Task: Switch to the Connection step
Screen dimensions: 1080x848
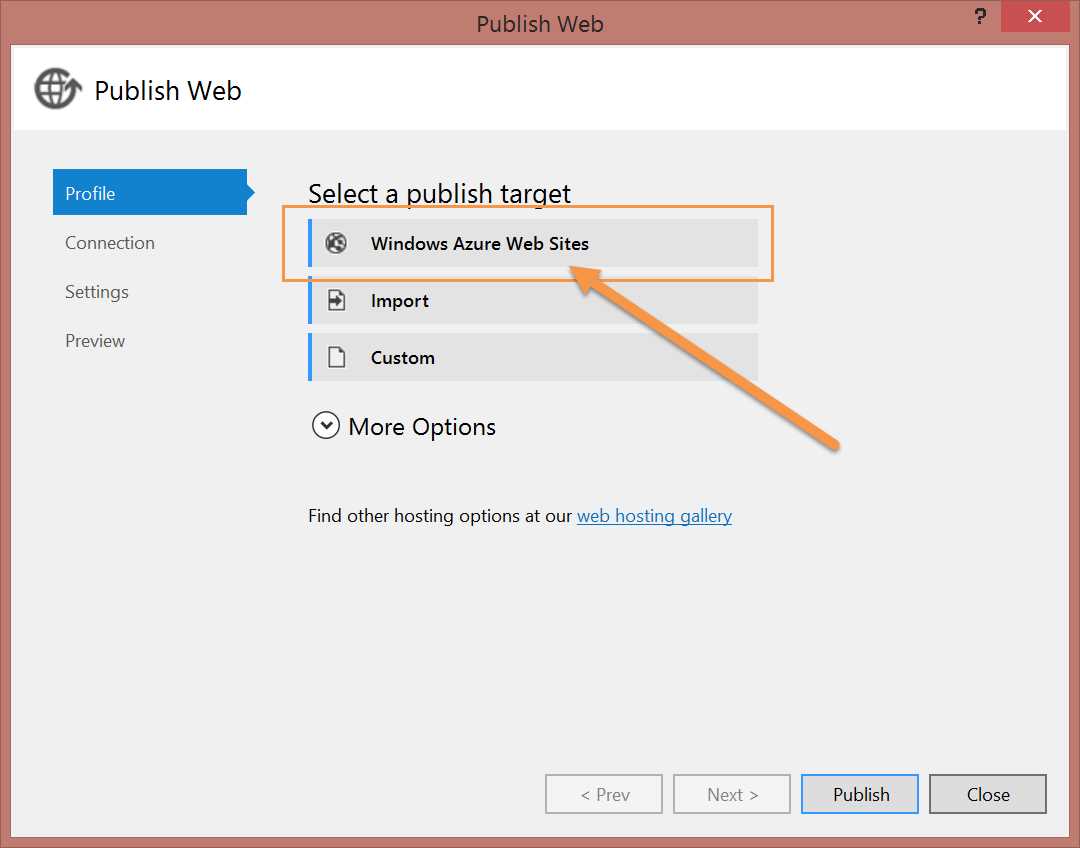Action: [109, 242]
